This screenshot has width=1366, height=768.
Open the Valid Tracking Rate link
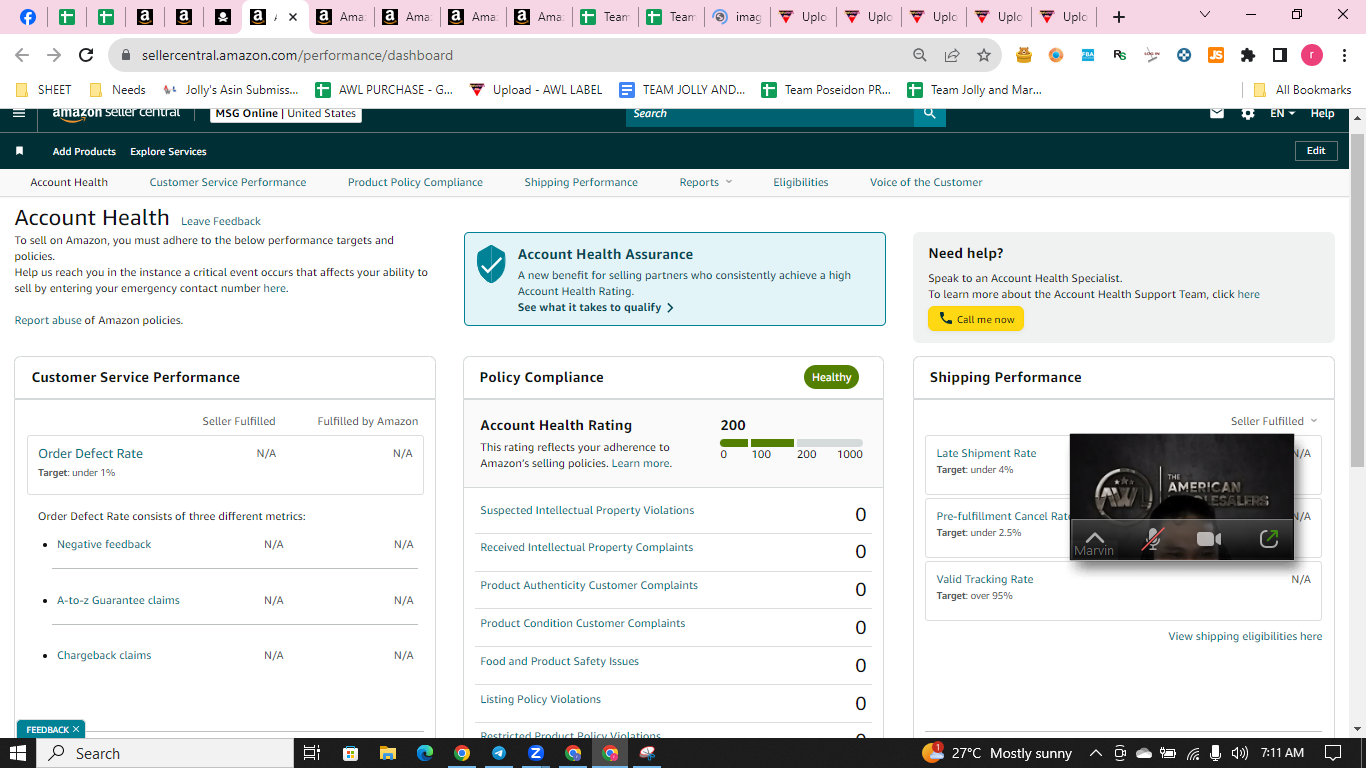tap(985, 579)
